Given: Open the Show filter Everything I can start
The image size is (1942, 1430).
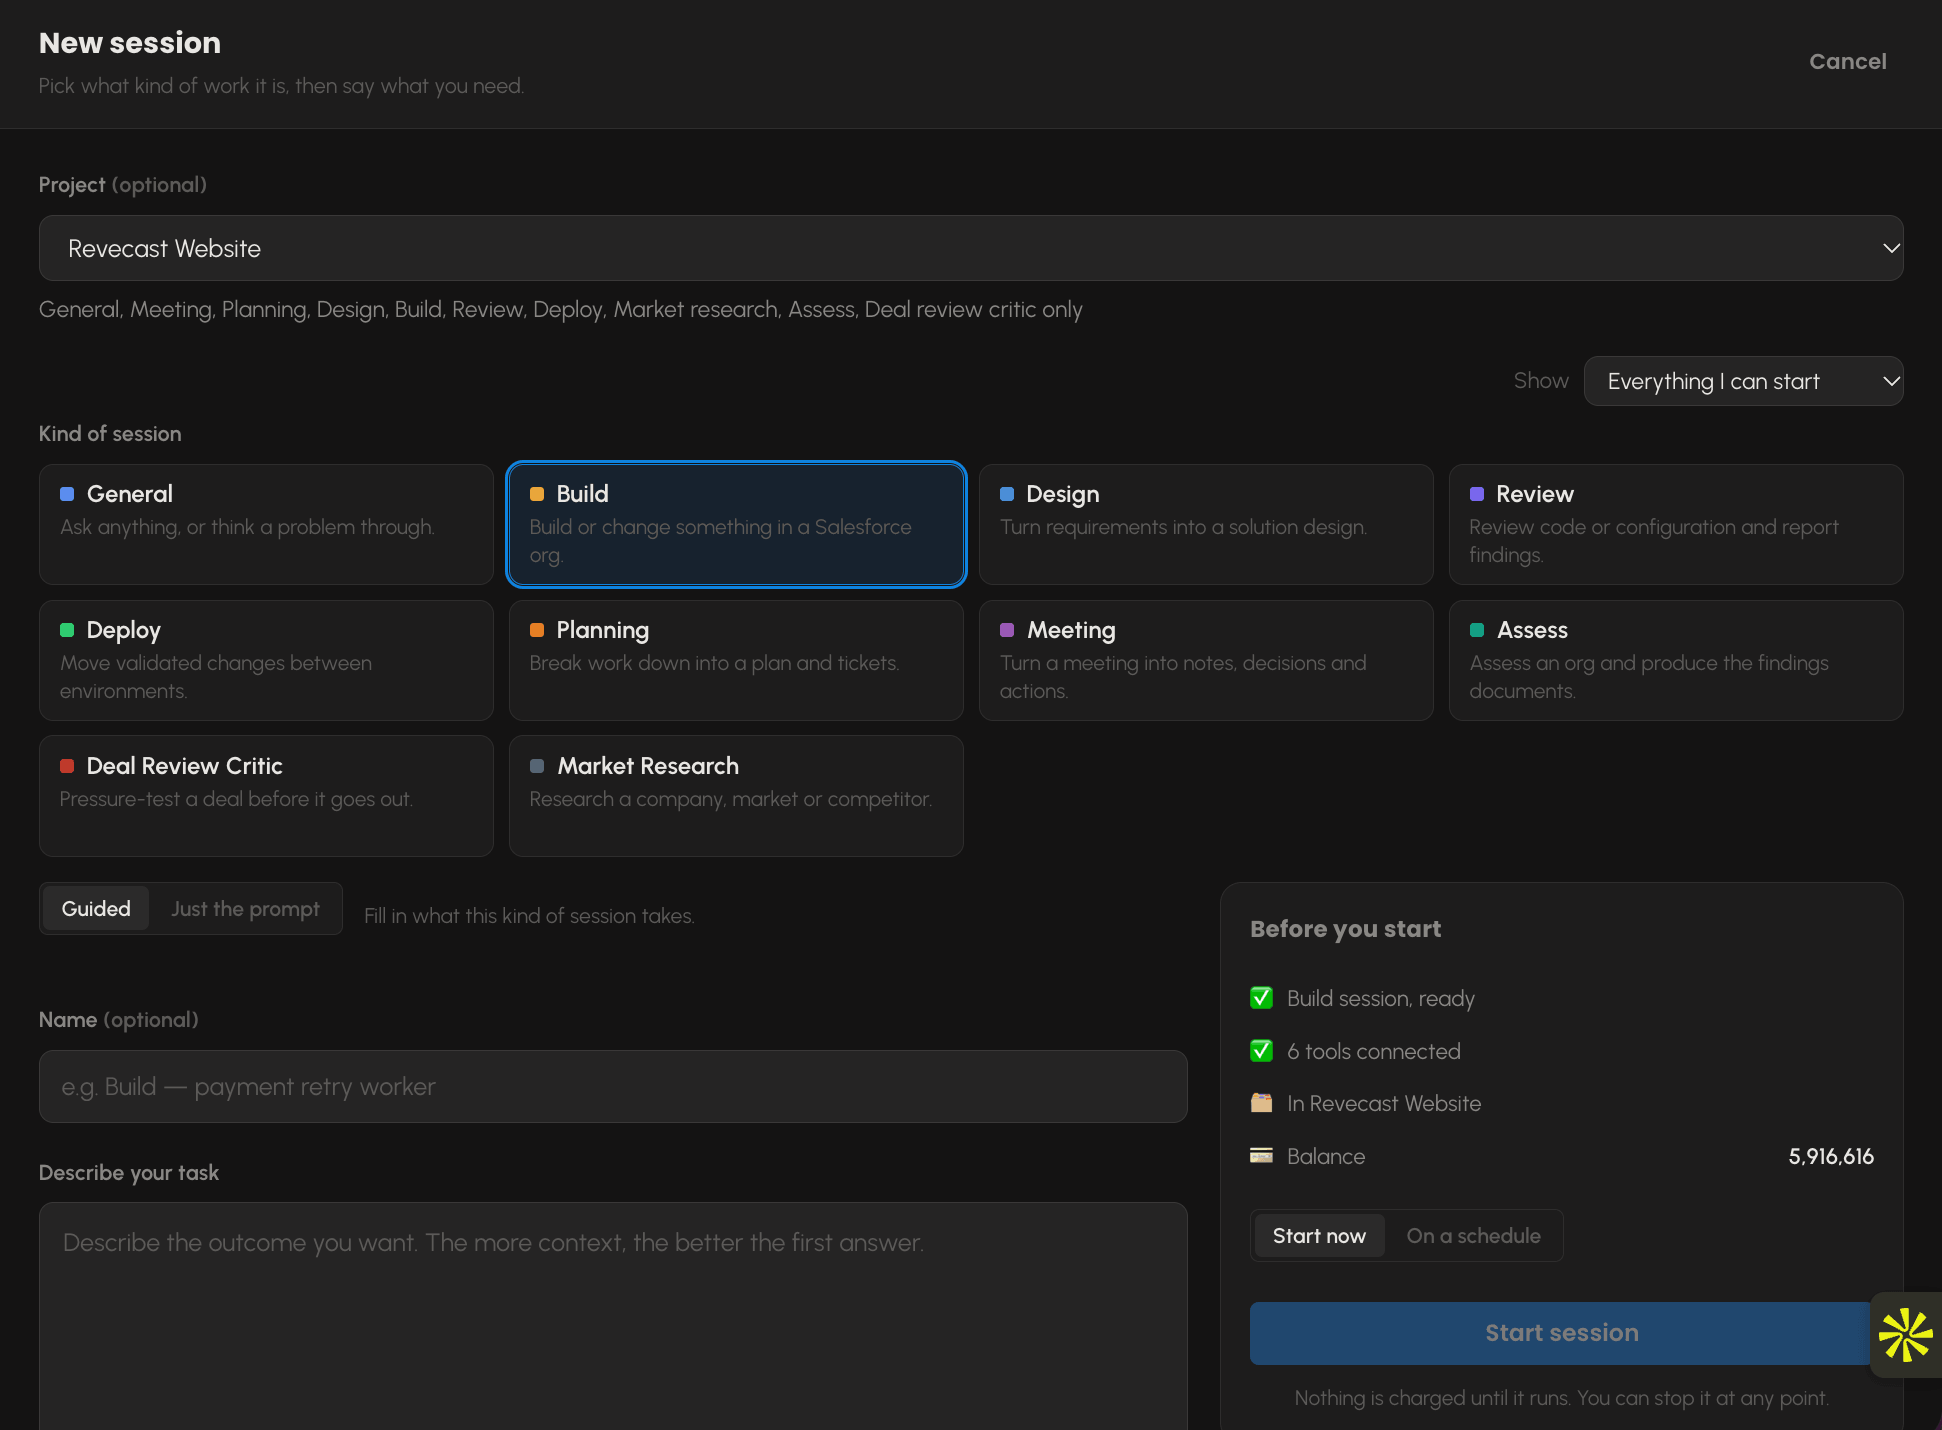Looking at the screenshot, I should (1743, 381).
